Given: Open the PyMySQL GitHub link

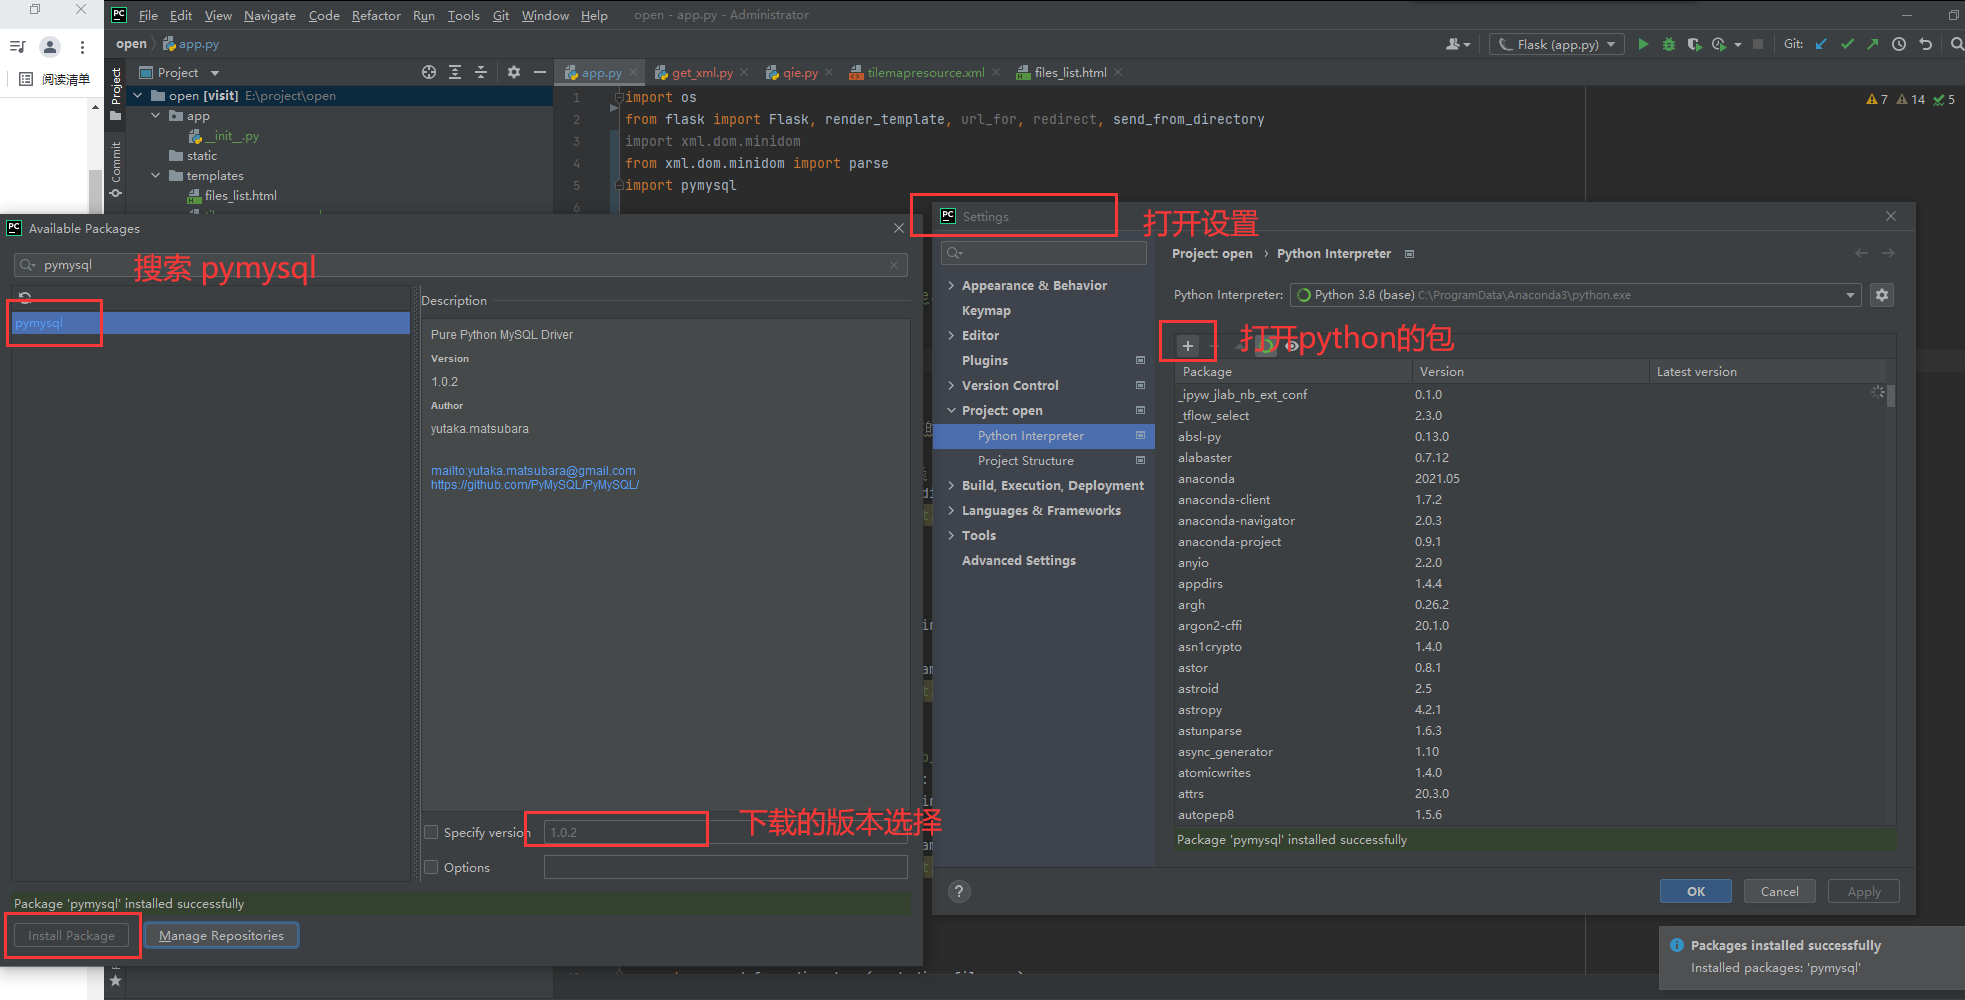Looking at the screenshot, I should (x=535, y=485).
